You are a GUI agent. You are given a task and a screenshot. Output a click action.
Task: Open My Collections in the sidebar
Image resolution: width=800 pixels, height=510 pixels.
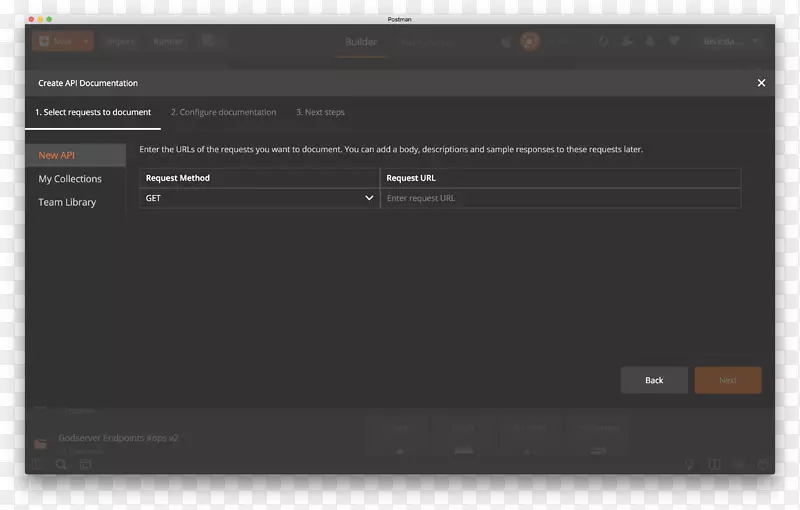pos(70,179)
